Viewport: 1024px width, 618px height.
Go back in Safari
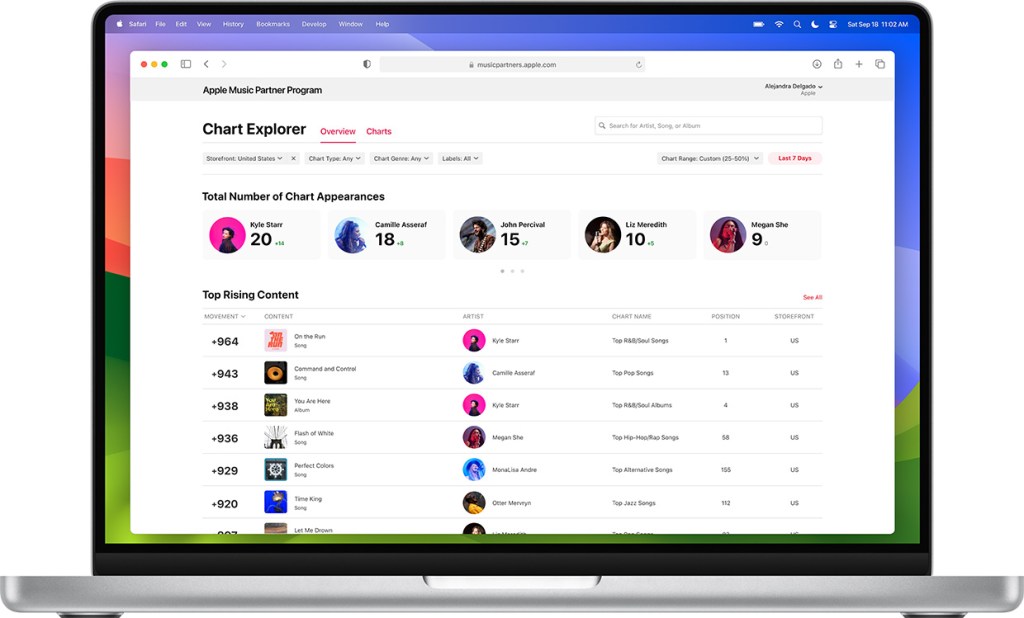[x=206, y=64]
